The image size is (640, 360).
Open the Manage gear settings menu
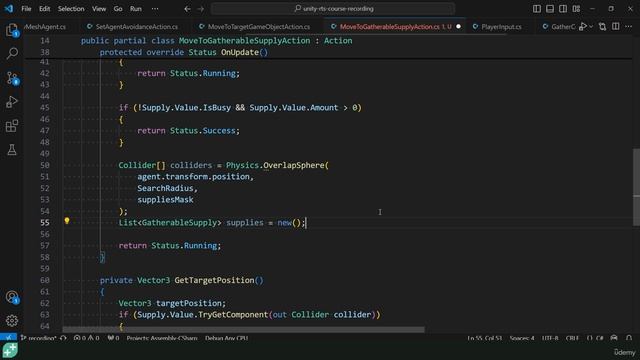(12, 320)
